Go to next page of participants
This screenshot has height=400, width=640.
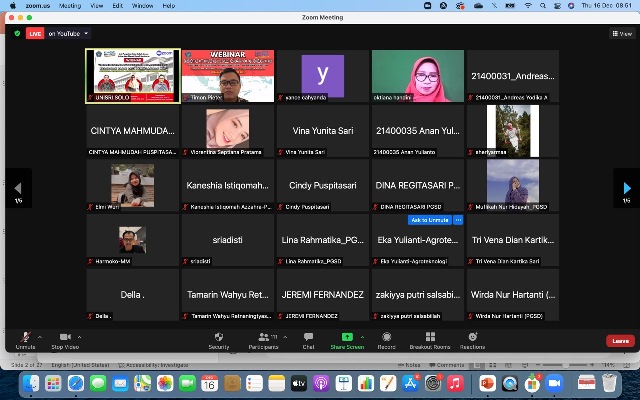(626, 187)
